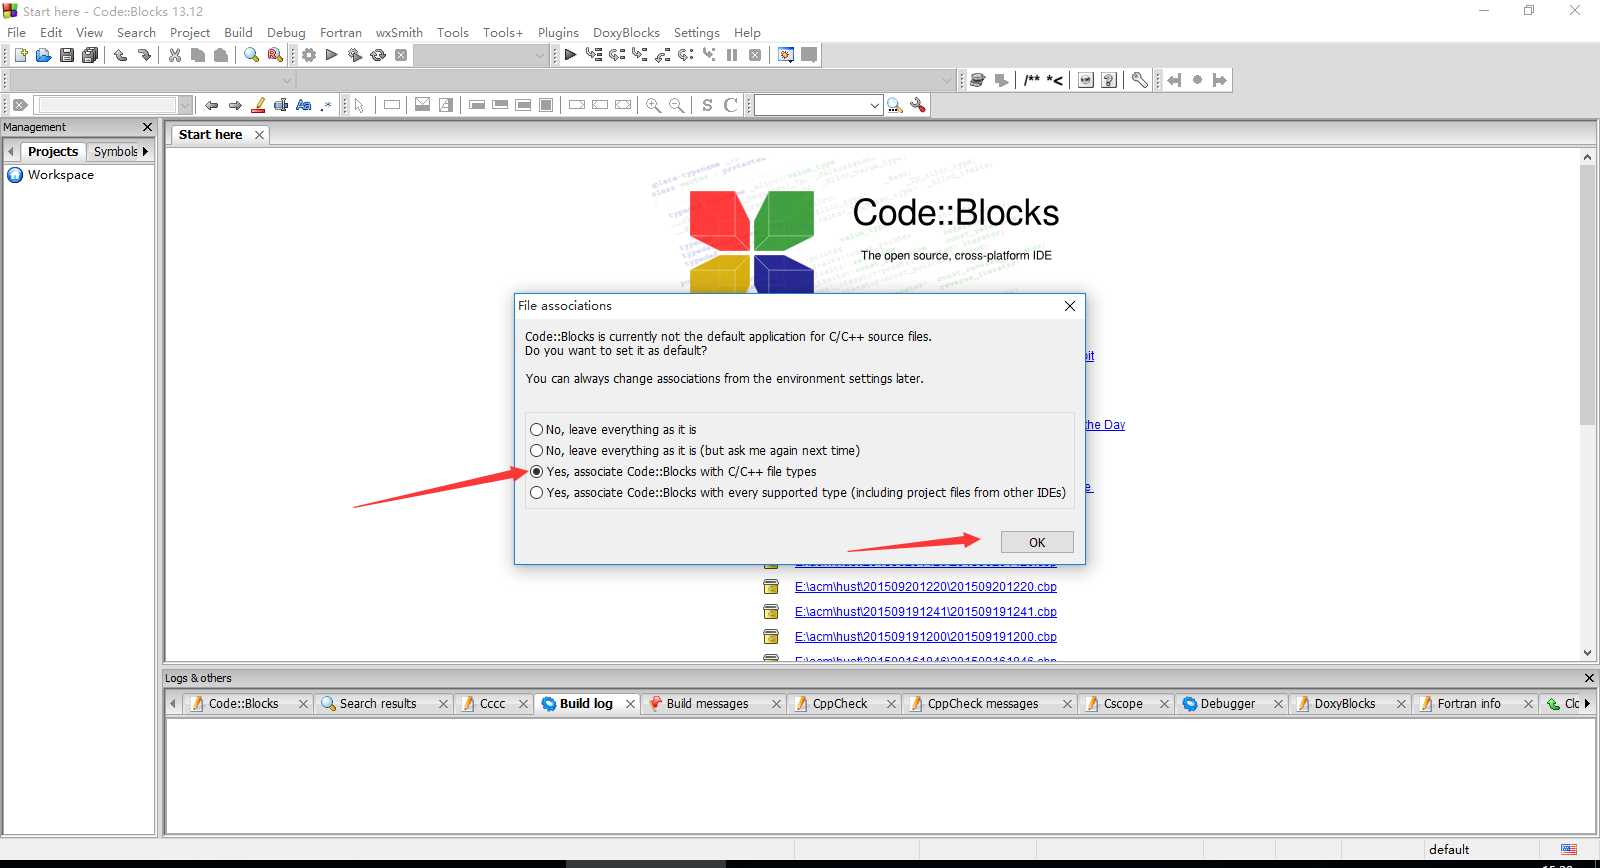Click the Debug/Continue play icon
The width and height of the screenshot is (1600, 868).
[x=570, y=55]
